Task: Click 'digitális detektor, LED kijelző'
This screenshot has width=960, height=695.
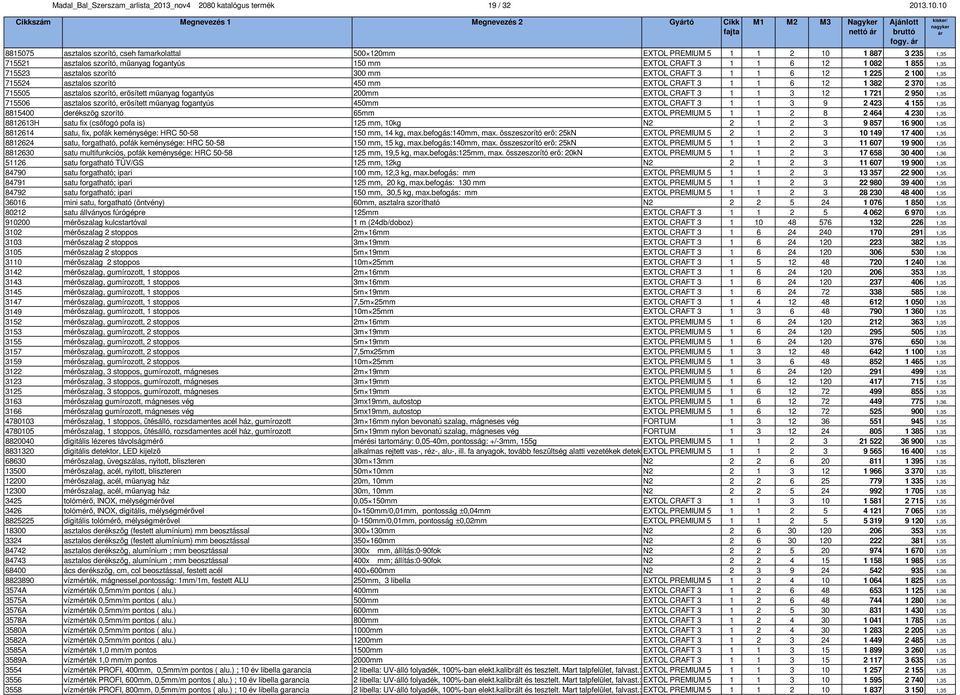Action: [112, 451]
